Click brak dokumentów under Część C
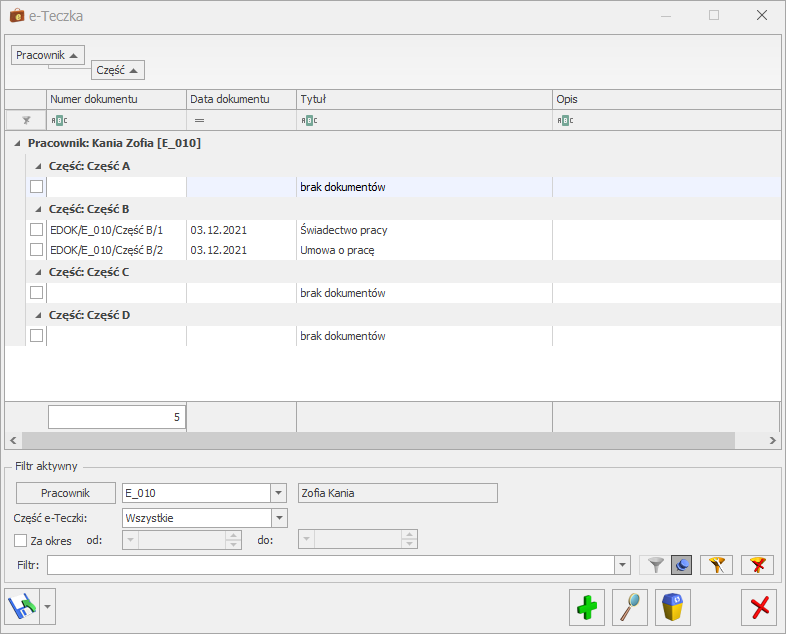Viewport: 786px width, 634px height. coord(342,293)
